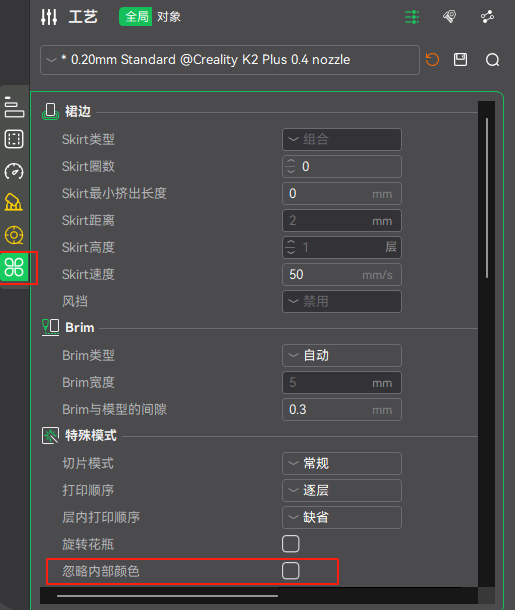
Task: Open the 切片模式 dropdown
Action: [x=342, y=463]
